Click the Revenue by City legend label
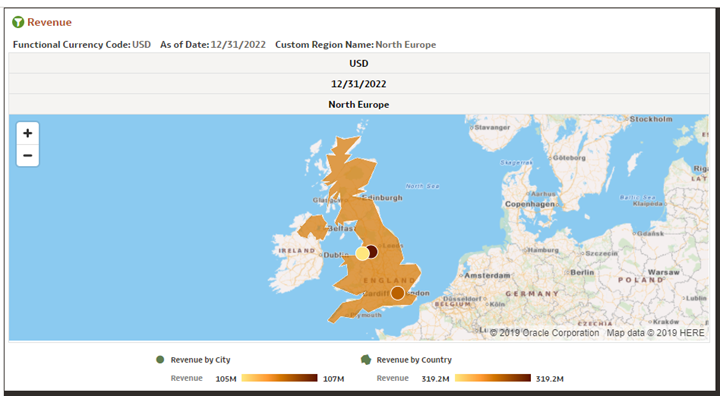 pos(200,360)
